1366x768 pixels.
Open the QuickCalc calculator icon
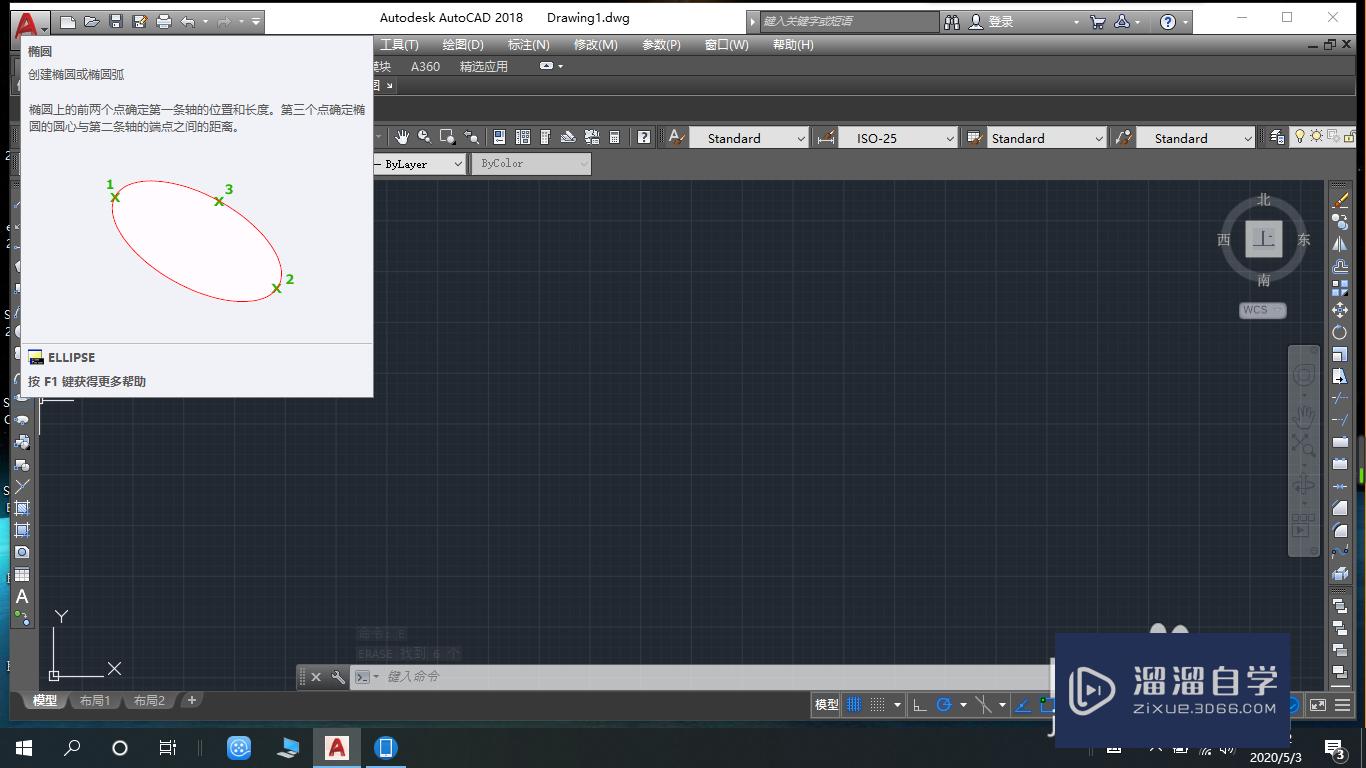click(615, 137)
